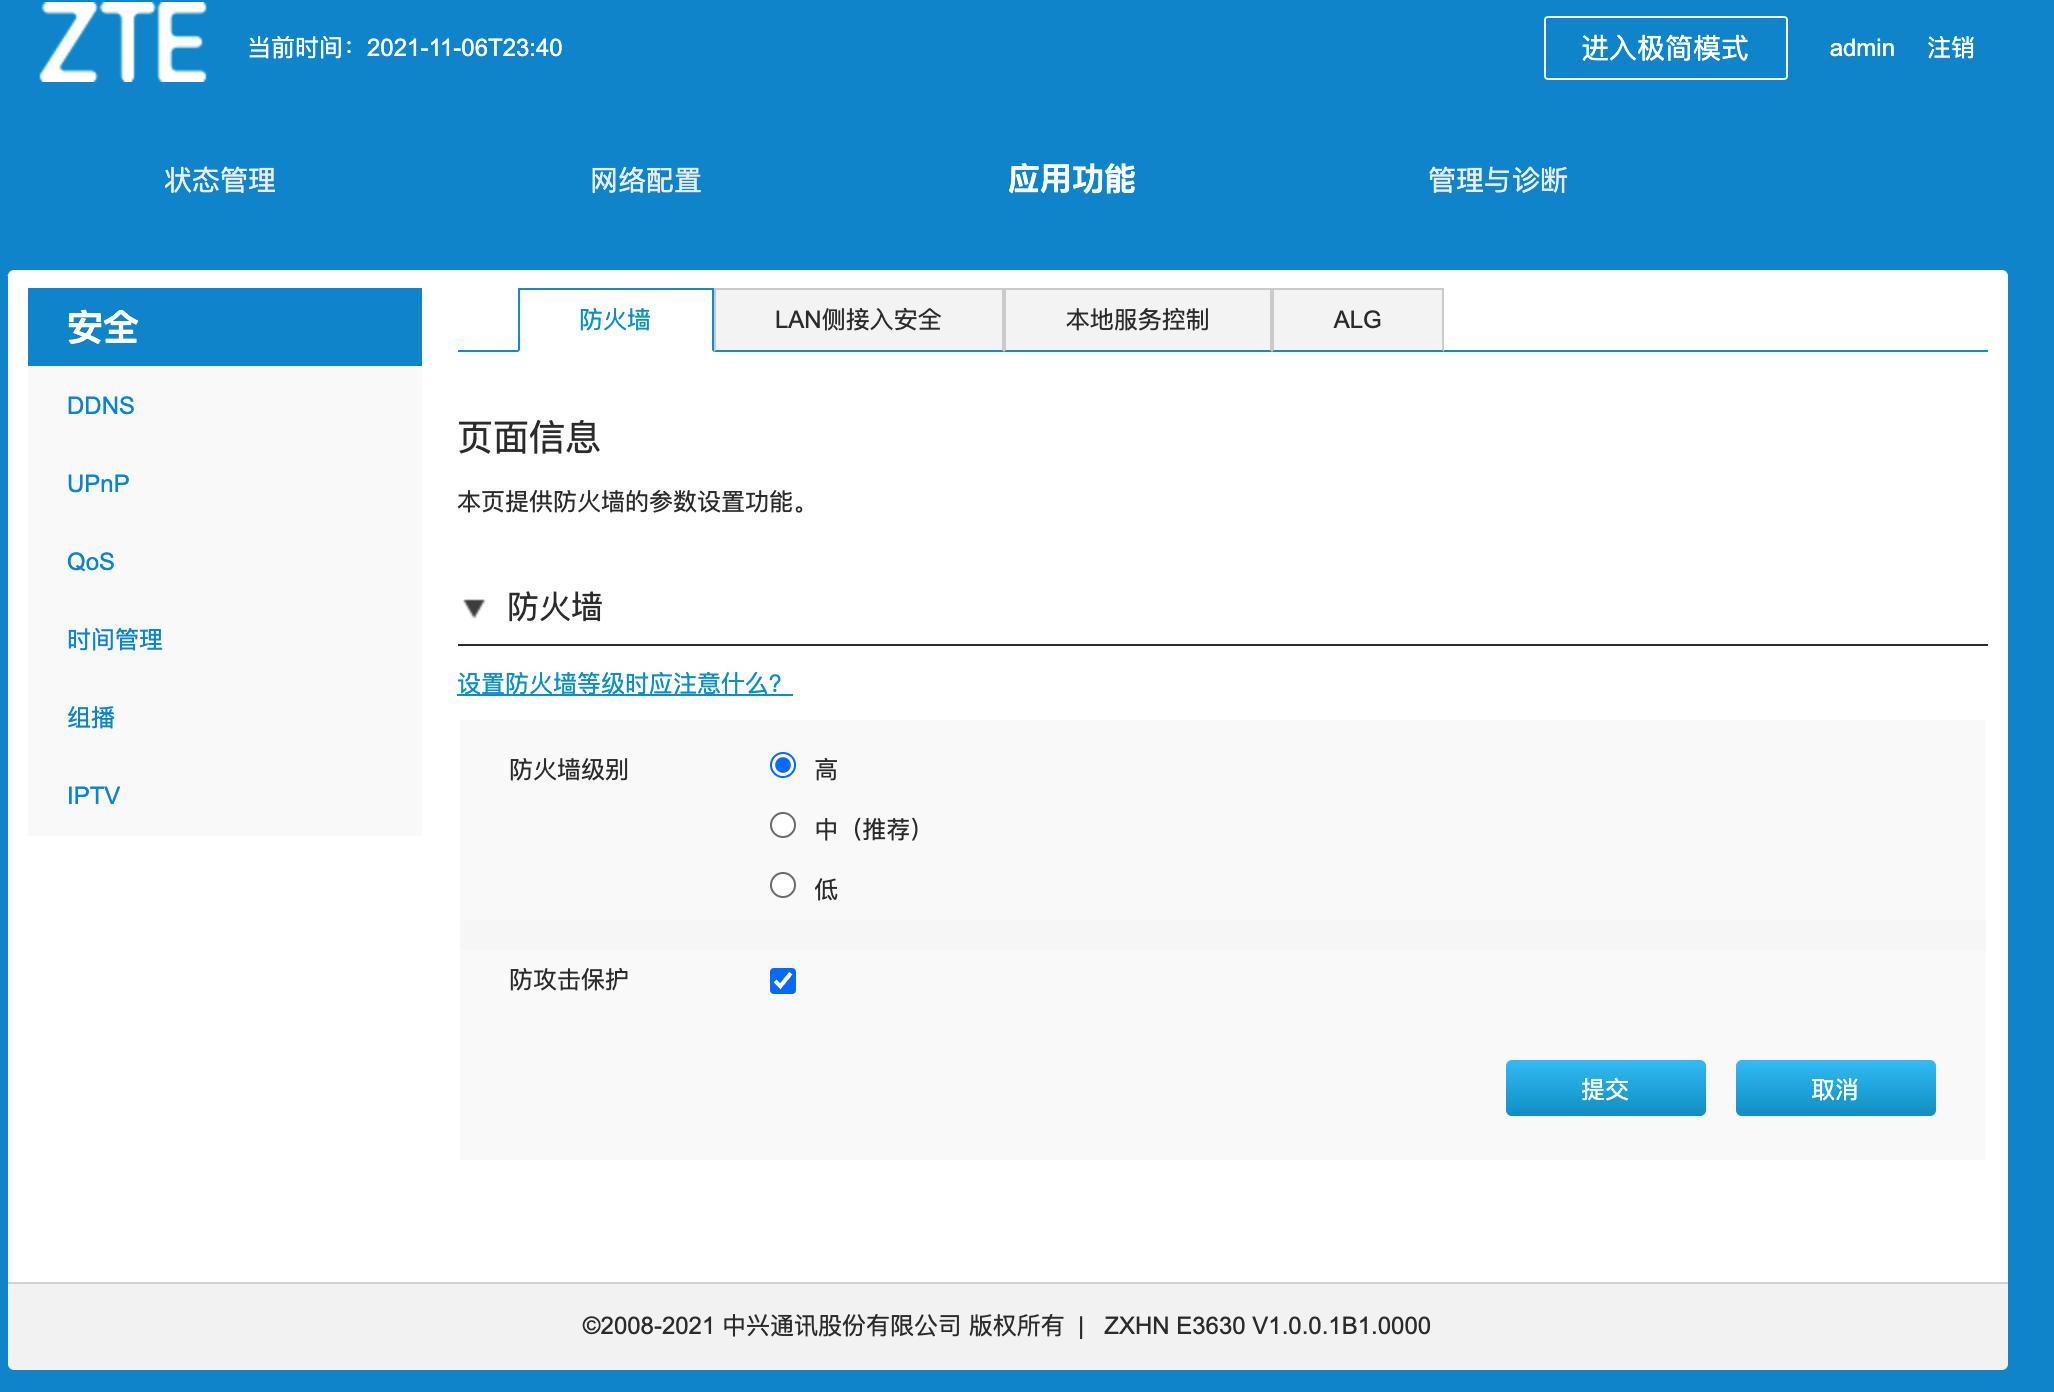Submit firewall settings with 提交 button
Screen dimensions: 2054x1392
[x=1604, y=1088]
